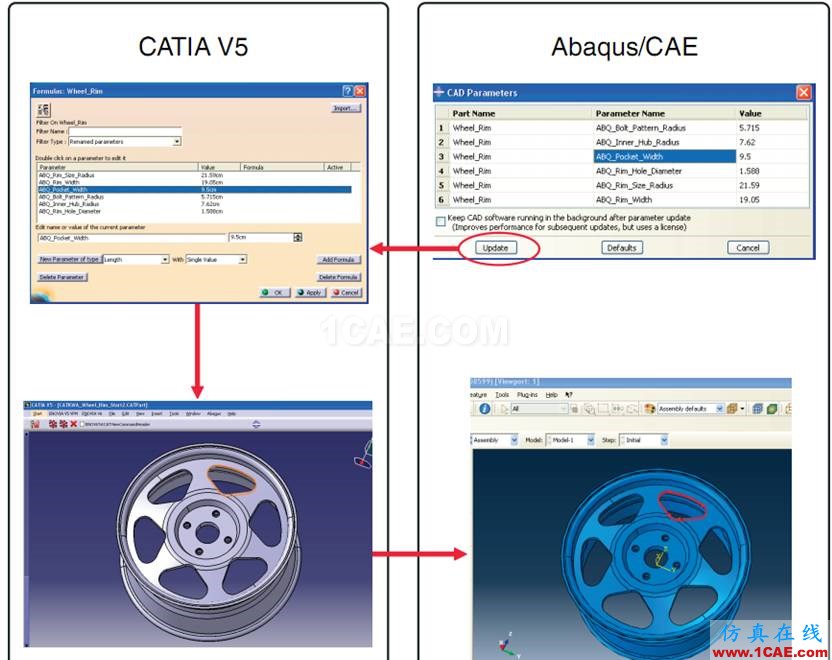832x660 pixels.
Task: Click the Abaqus color palette icon
Action: coord(650,409)
